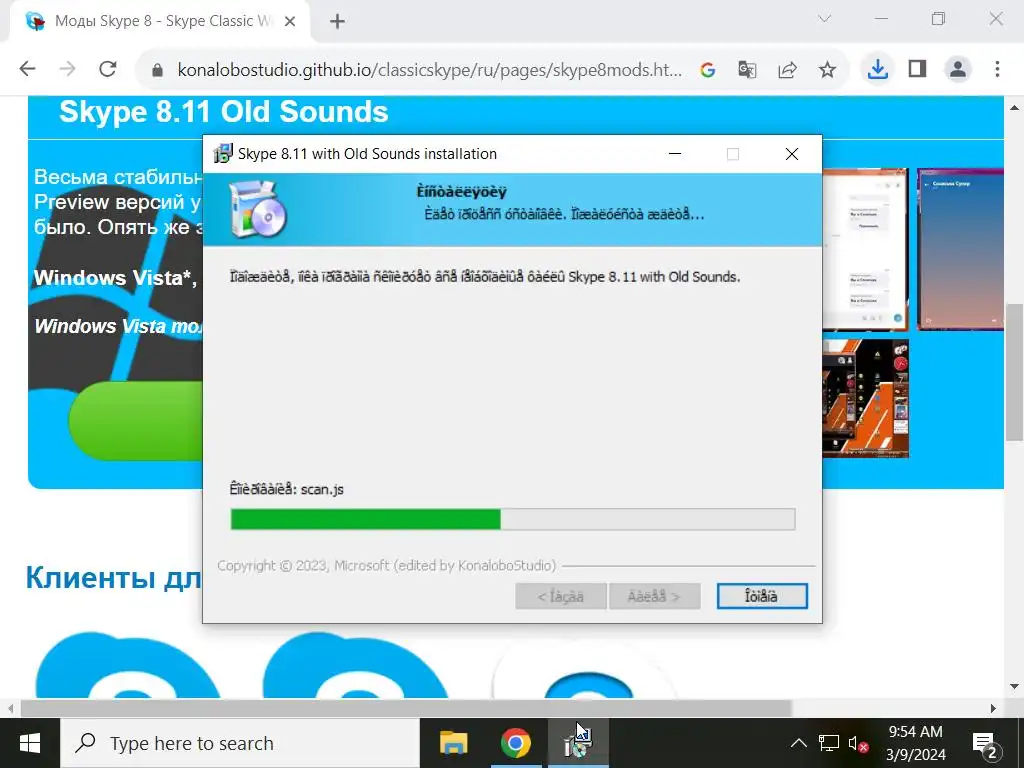Click the page scrollbar down arrow
1024x768 pixels.
[x=1014, y=687]
